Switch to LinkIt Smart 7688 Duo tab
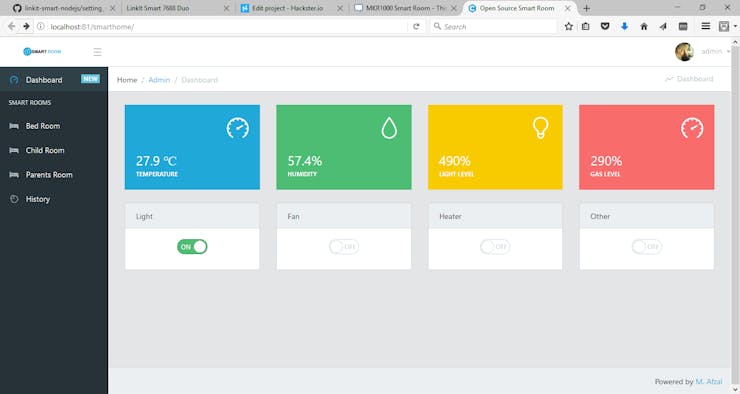The image size is (740, 394). coord(178,8)
